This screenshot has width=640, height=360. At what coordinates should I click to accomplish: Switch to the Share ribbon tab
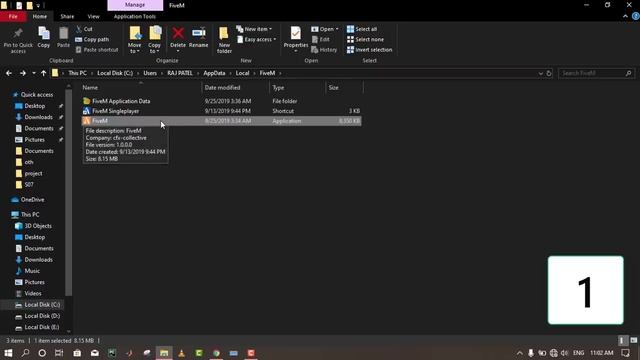67,16
